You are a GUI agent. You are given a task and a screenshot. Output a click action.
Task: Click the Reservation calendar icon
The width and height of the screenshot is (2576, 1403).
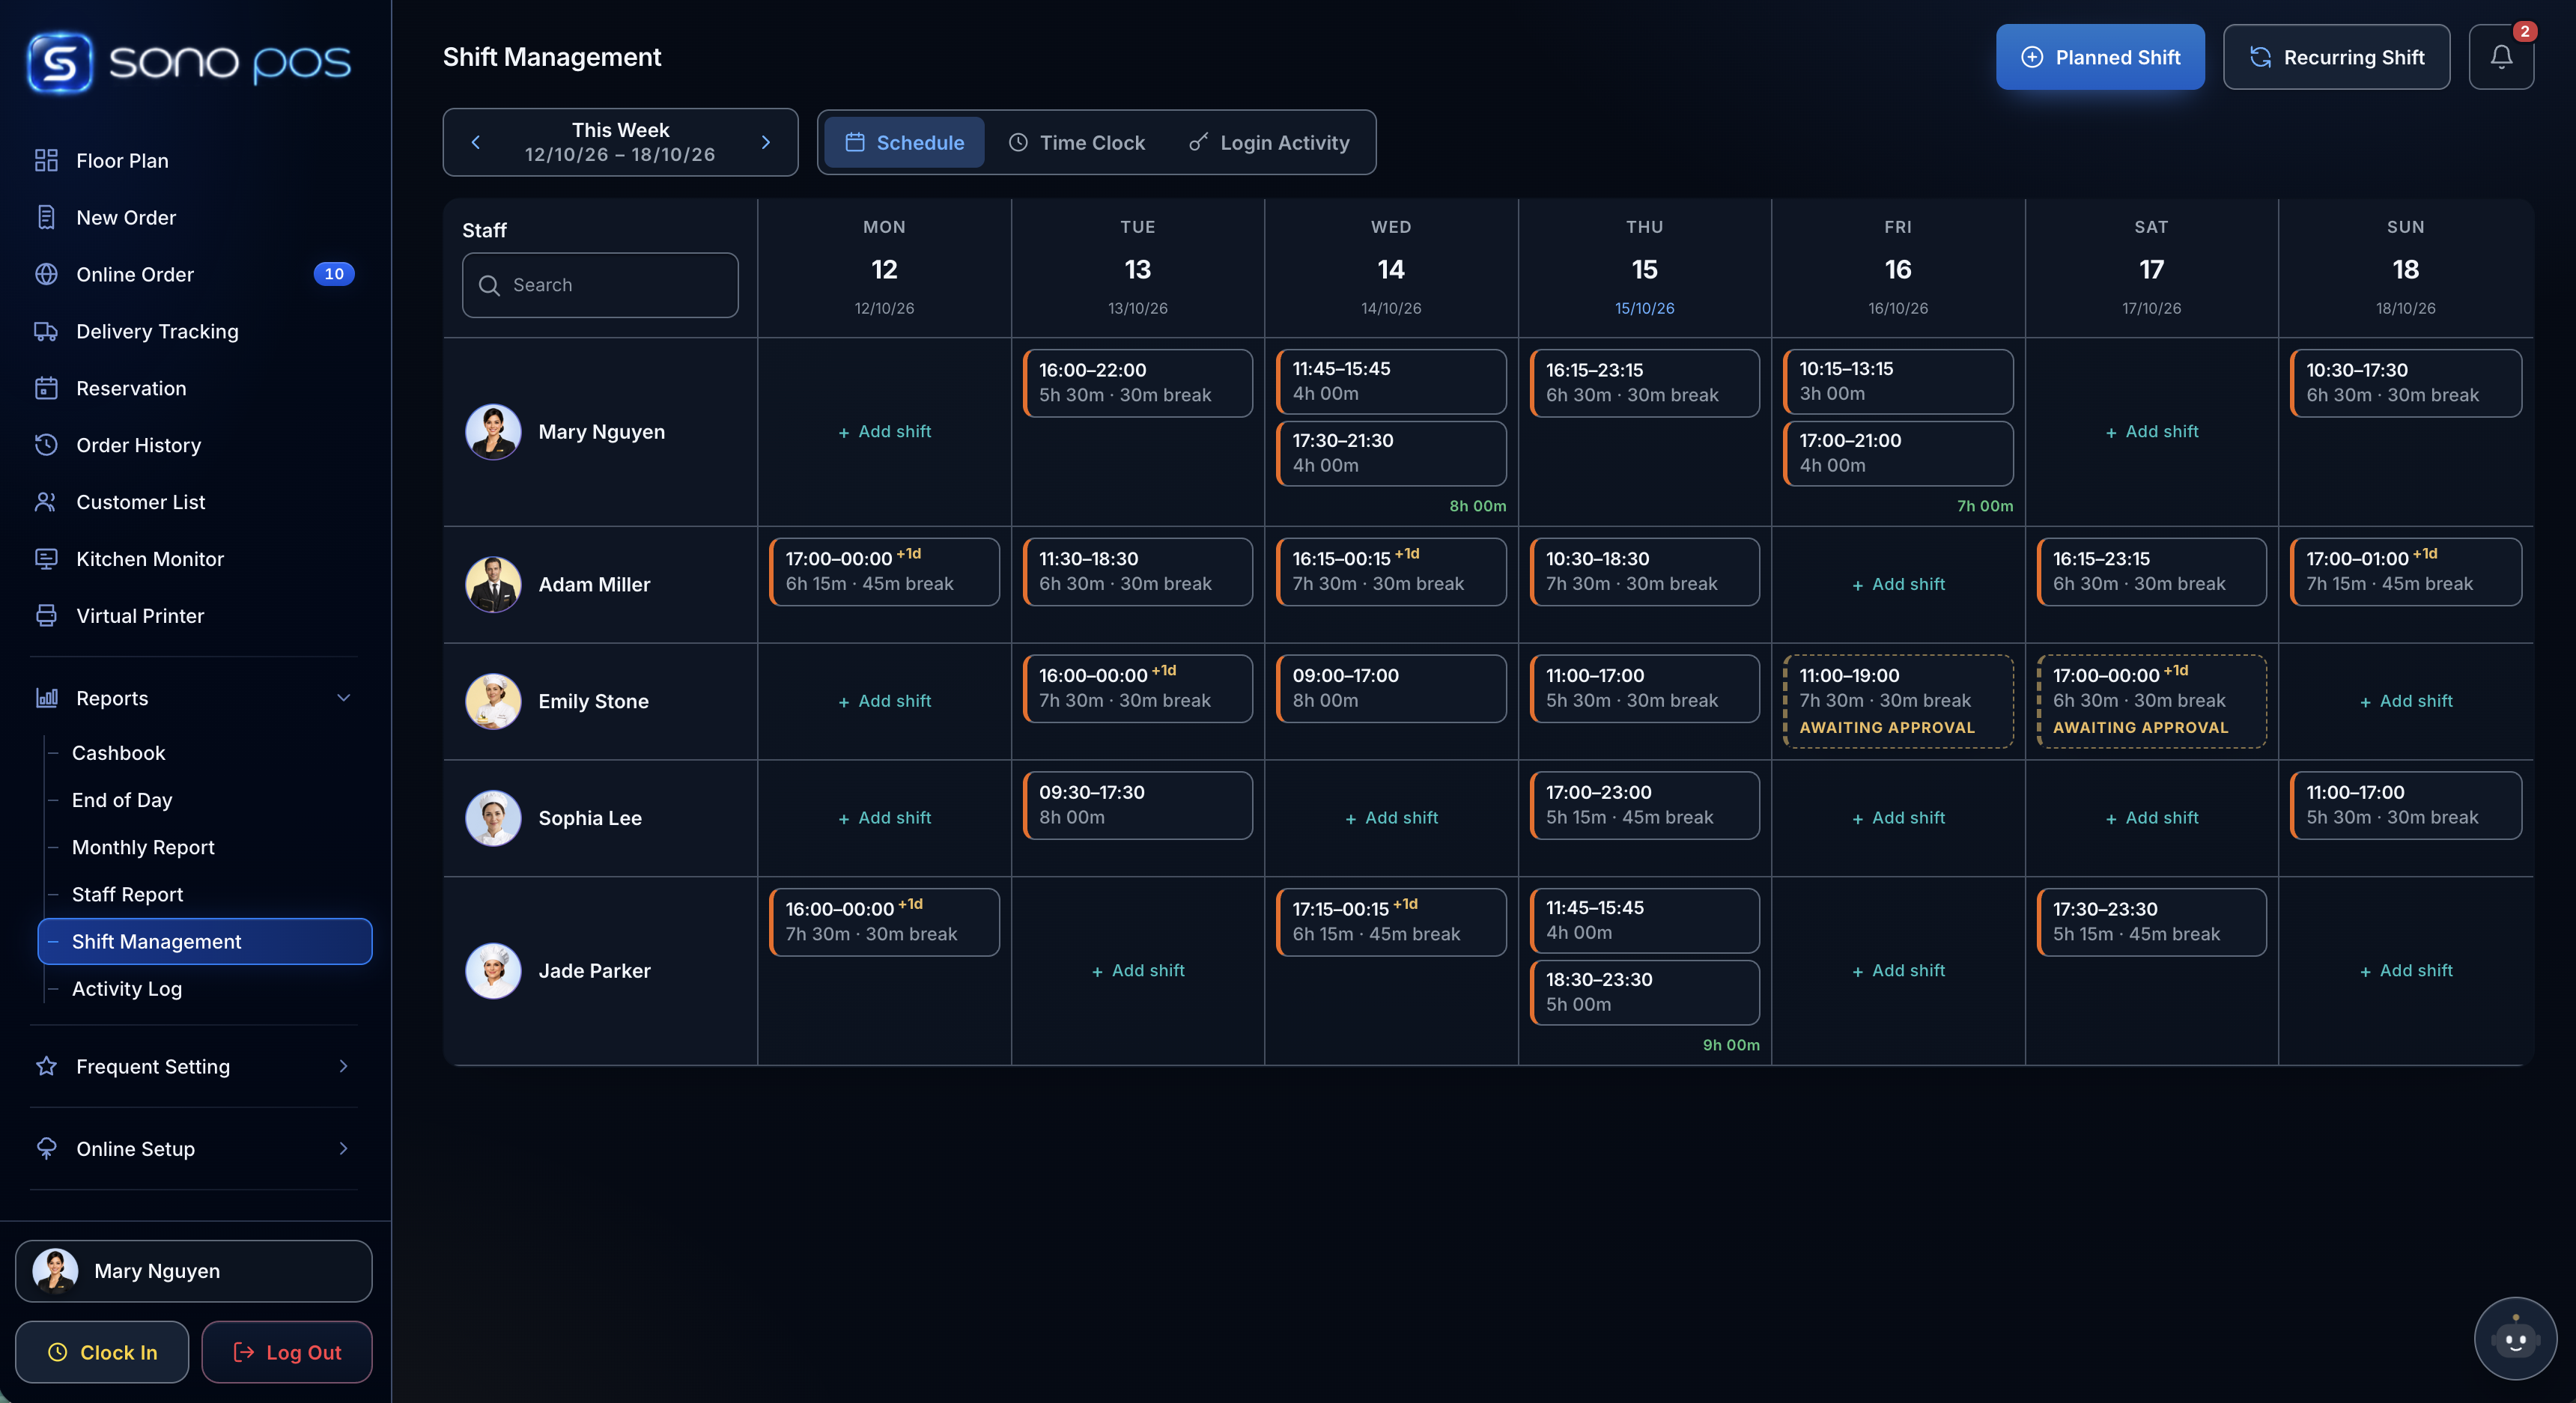point(46,388)
